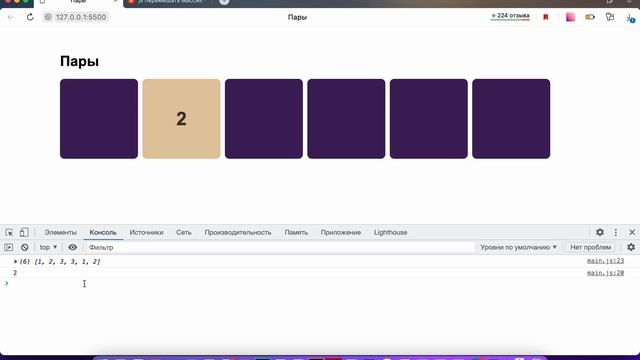Click the Фильтр filter field
Screen dimensions: 640x360
pos(280,247)
